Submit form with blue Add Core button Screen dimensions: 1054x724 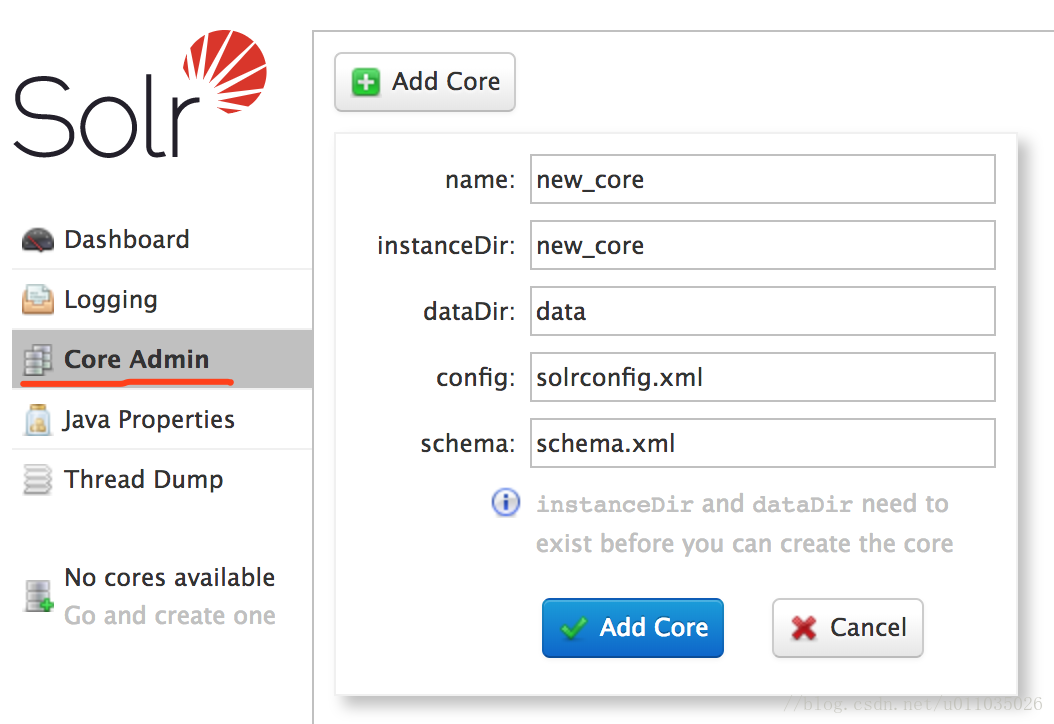point(633,628)
